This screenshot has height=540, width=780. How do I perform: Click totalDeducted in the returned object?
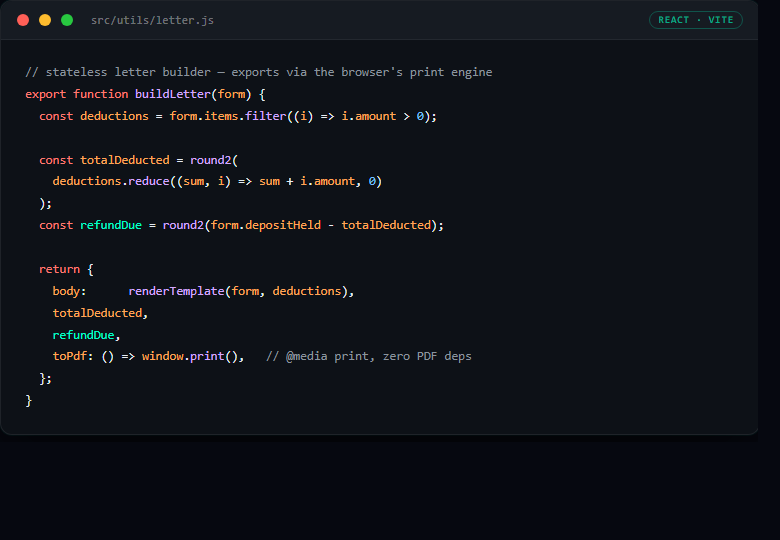click(98, 313)
